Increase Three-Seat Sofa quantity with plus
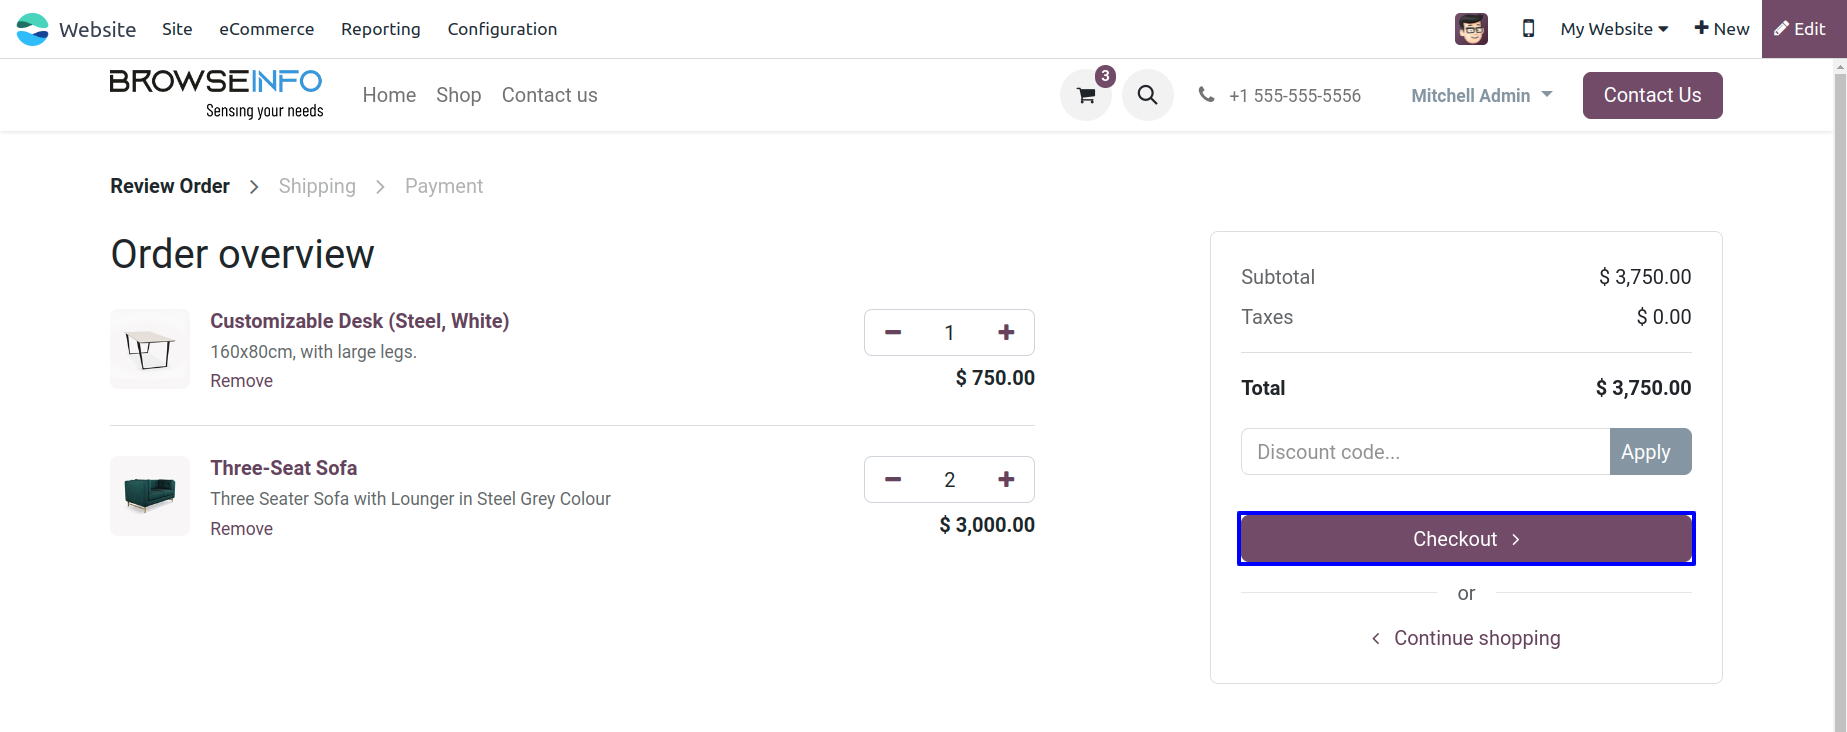Screen dimensions: 1847x732 [x=1006, y=480]
